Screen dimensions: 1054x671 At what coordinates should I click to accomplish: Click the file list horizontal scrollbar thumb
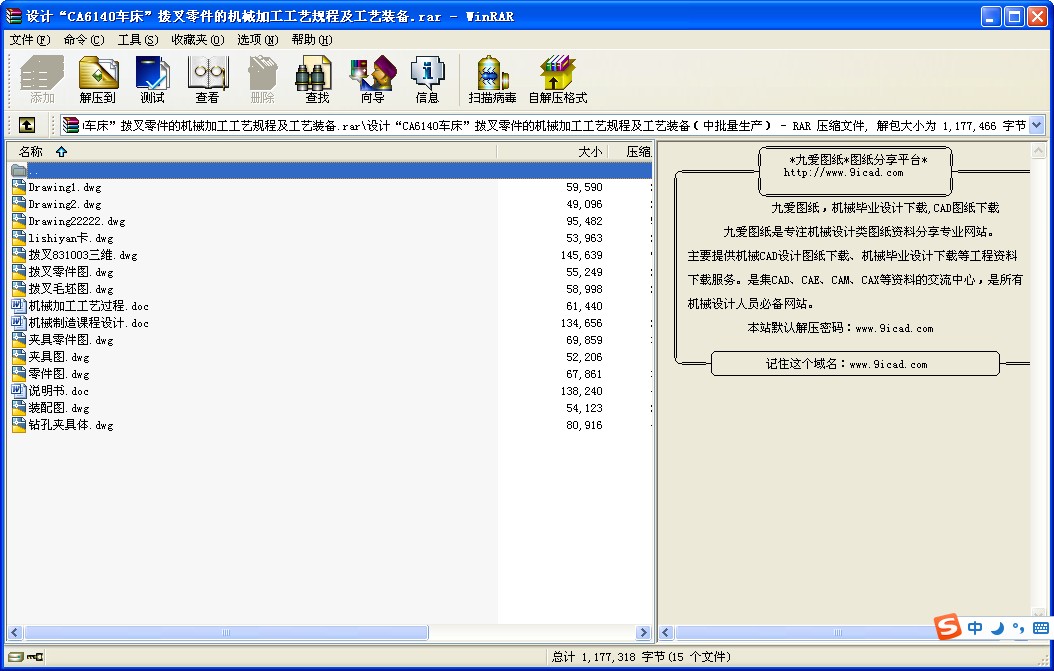226,633
